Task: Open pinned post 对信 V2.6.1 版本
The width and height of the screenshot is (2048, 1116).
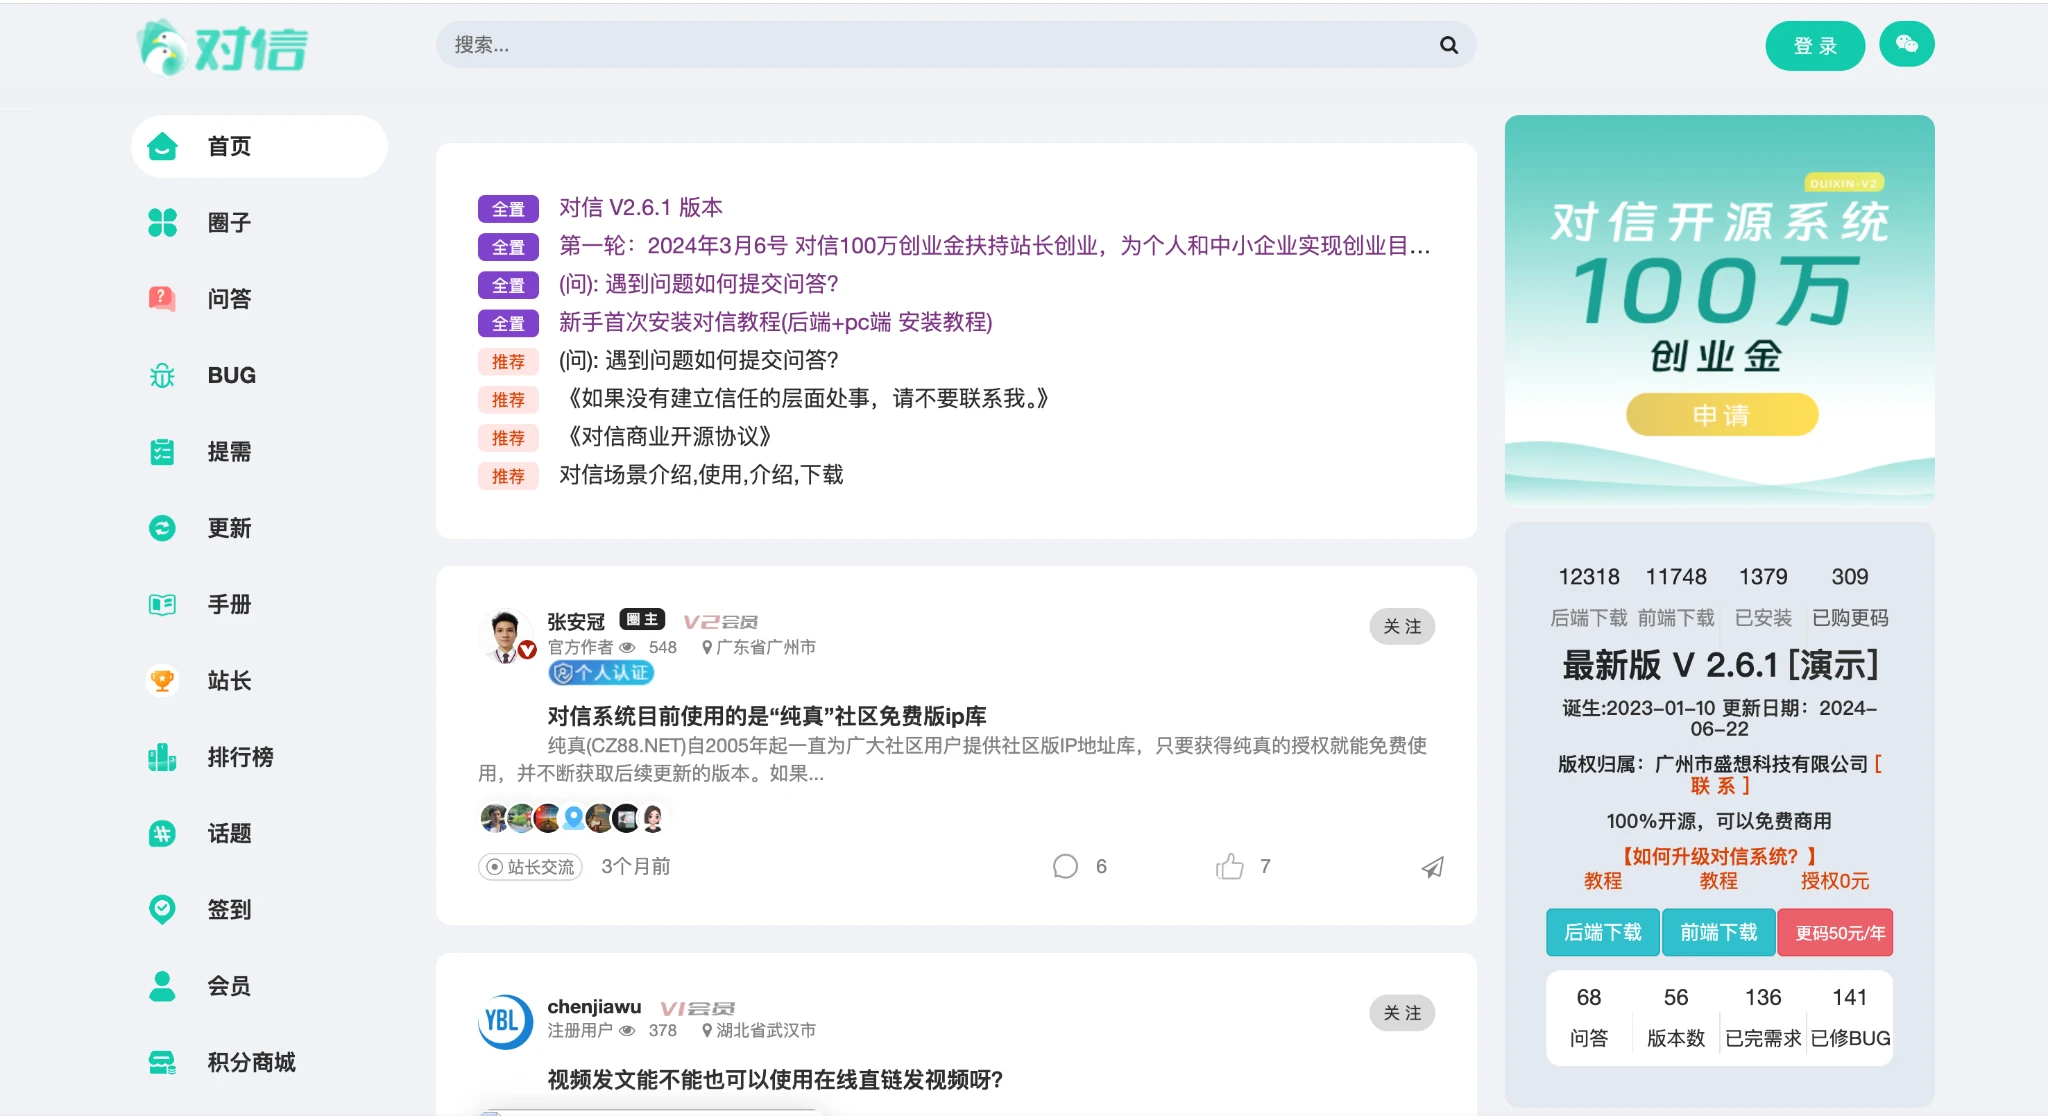Action: (641, 207)
